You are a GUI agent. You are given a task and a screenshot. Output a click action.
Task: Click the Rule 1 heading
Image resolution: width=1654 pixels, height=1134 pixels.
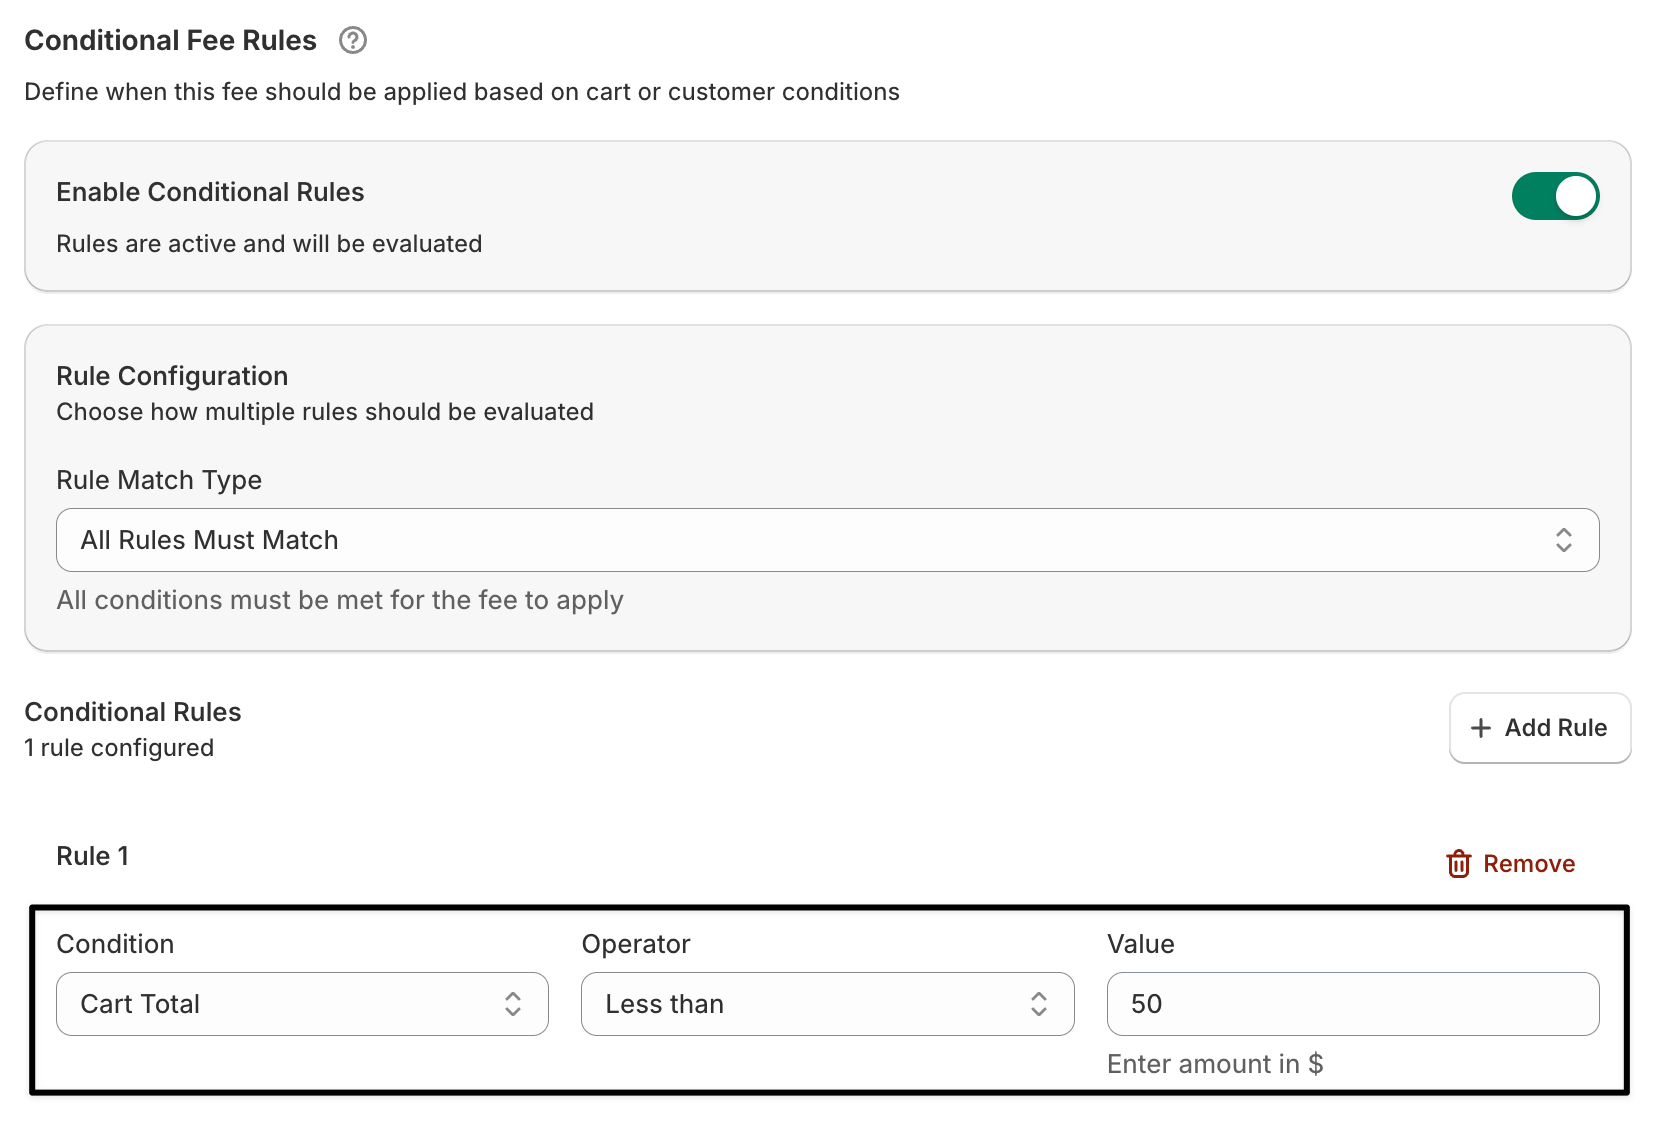(92, 856)
